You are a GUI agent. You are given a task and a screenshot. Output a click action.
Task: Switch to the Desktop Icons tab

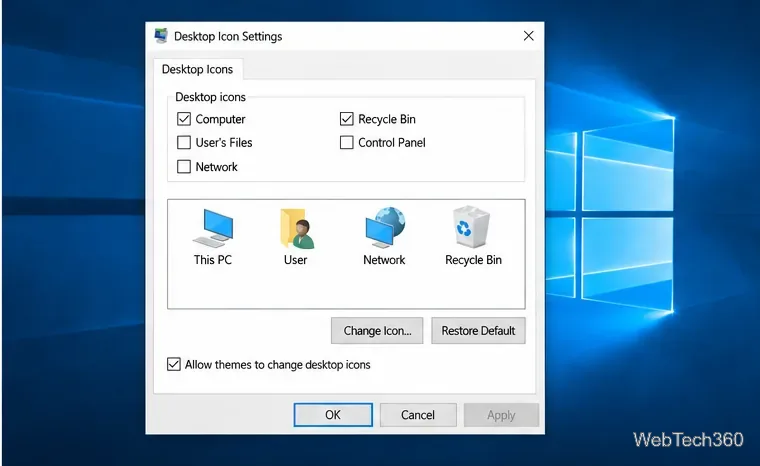point(197,69)
